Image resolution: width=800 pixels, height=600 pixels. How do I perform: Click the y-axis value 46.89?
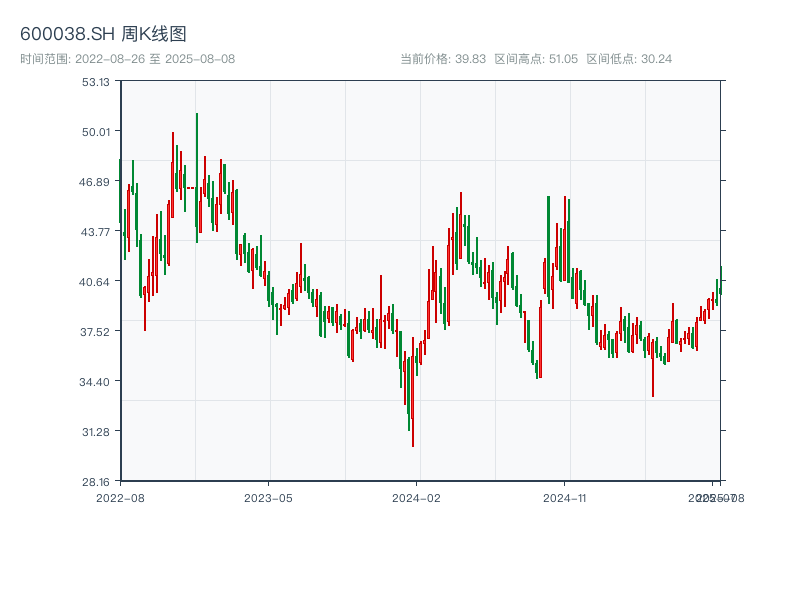click(x=94, y=182)
